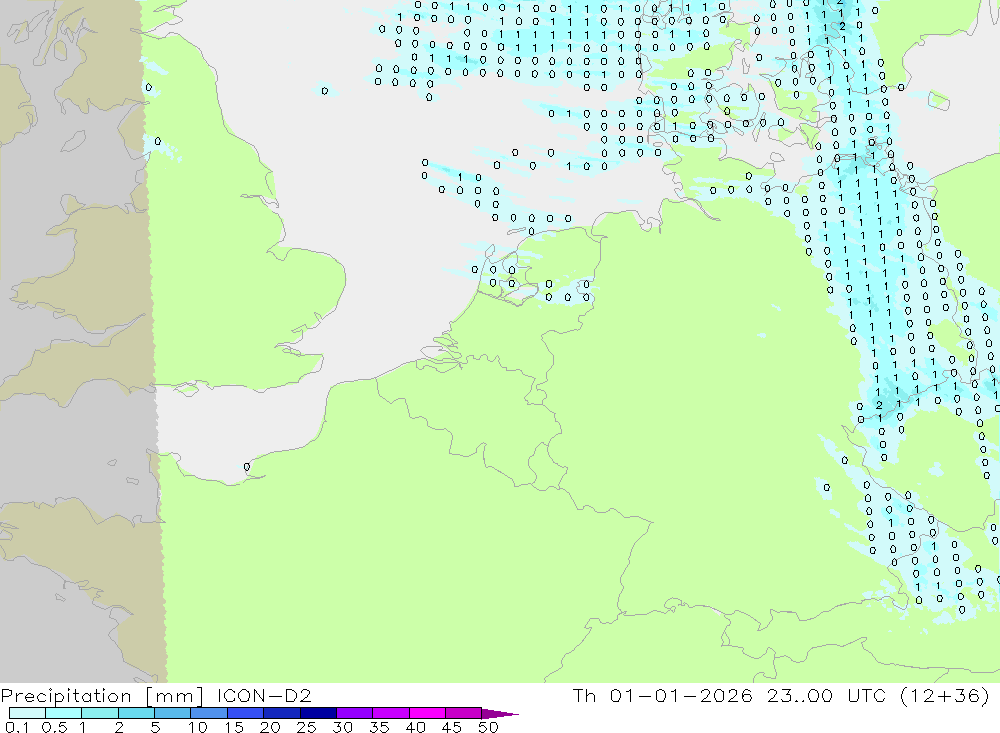This screenshot has height=733, width=1000.
Task: Click the 25–30 mm navy legend swatch
Action: coord(318,713)
